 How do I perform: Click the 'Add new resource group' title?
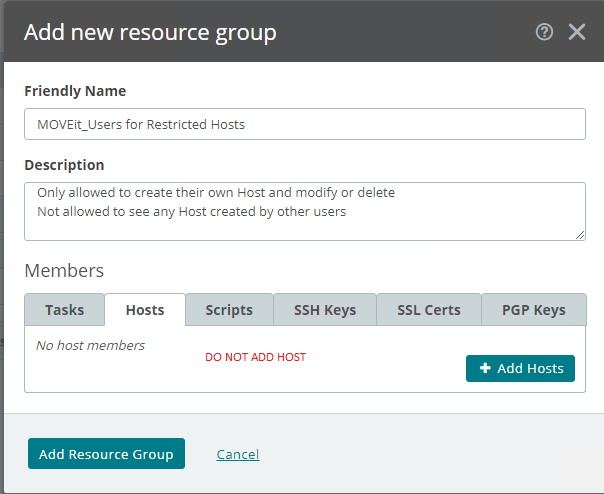150,33
